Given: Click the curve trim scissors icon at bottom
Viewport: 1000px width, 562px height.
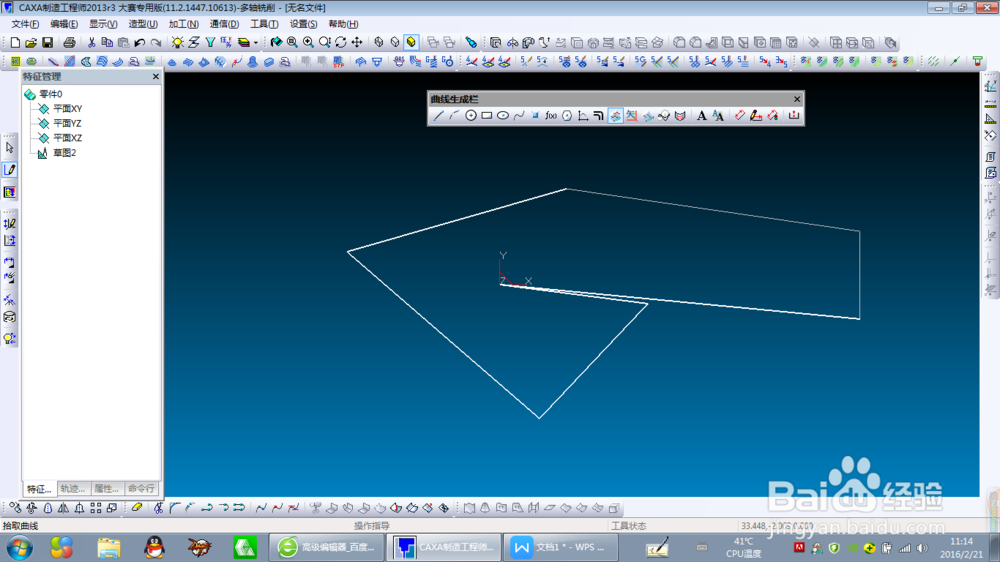Looking at the screenshot, I should point(159,508).
